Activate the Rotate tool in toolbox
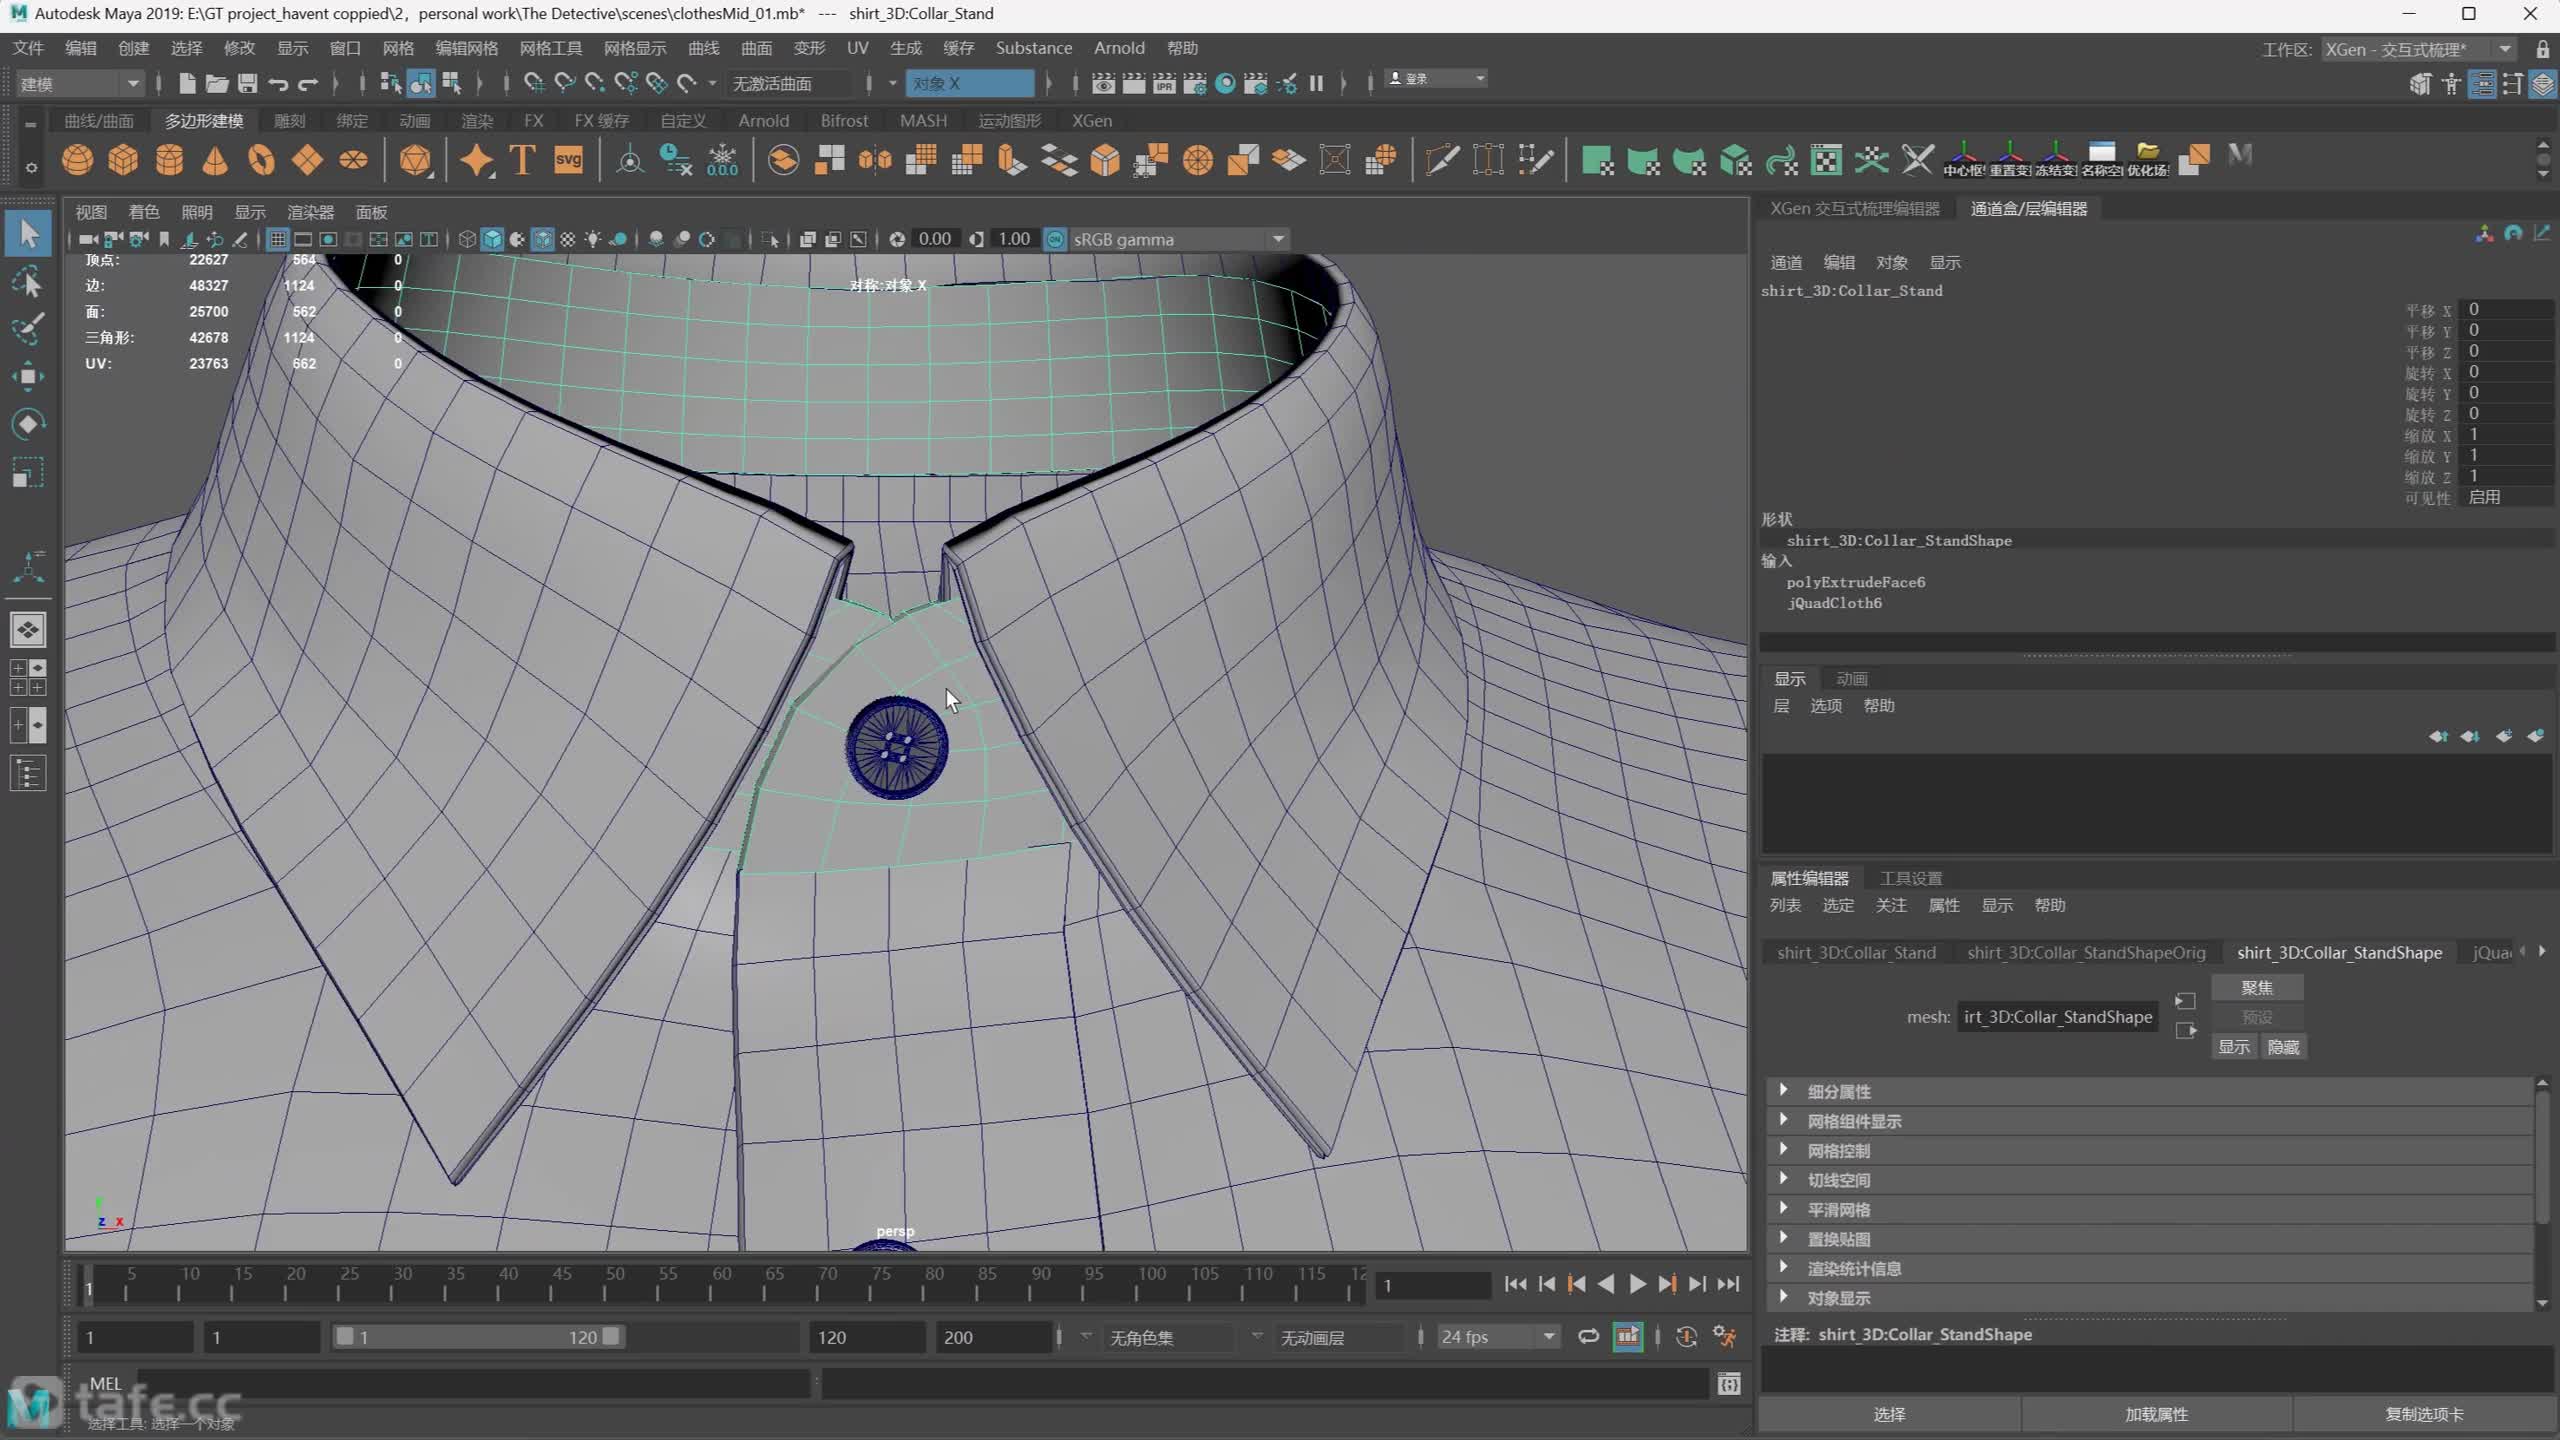The height and width of the screenshot is (1440, 2560). [x=28, y=424]
